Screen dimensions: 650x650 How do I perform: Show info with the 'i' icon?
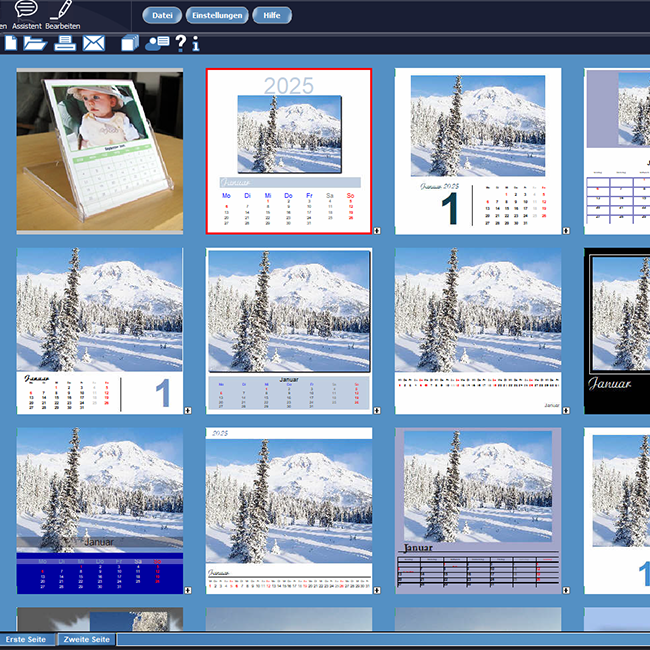tap(196, 42)
